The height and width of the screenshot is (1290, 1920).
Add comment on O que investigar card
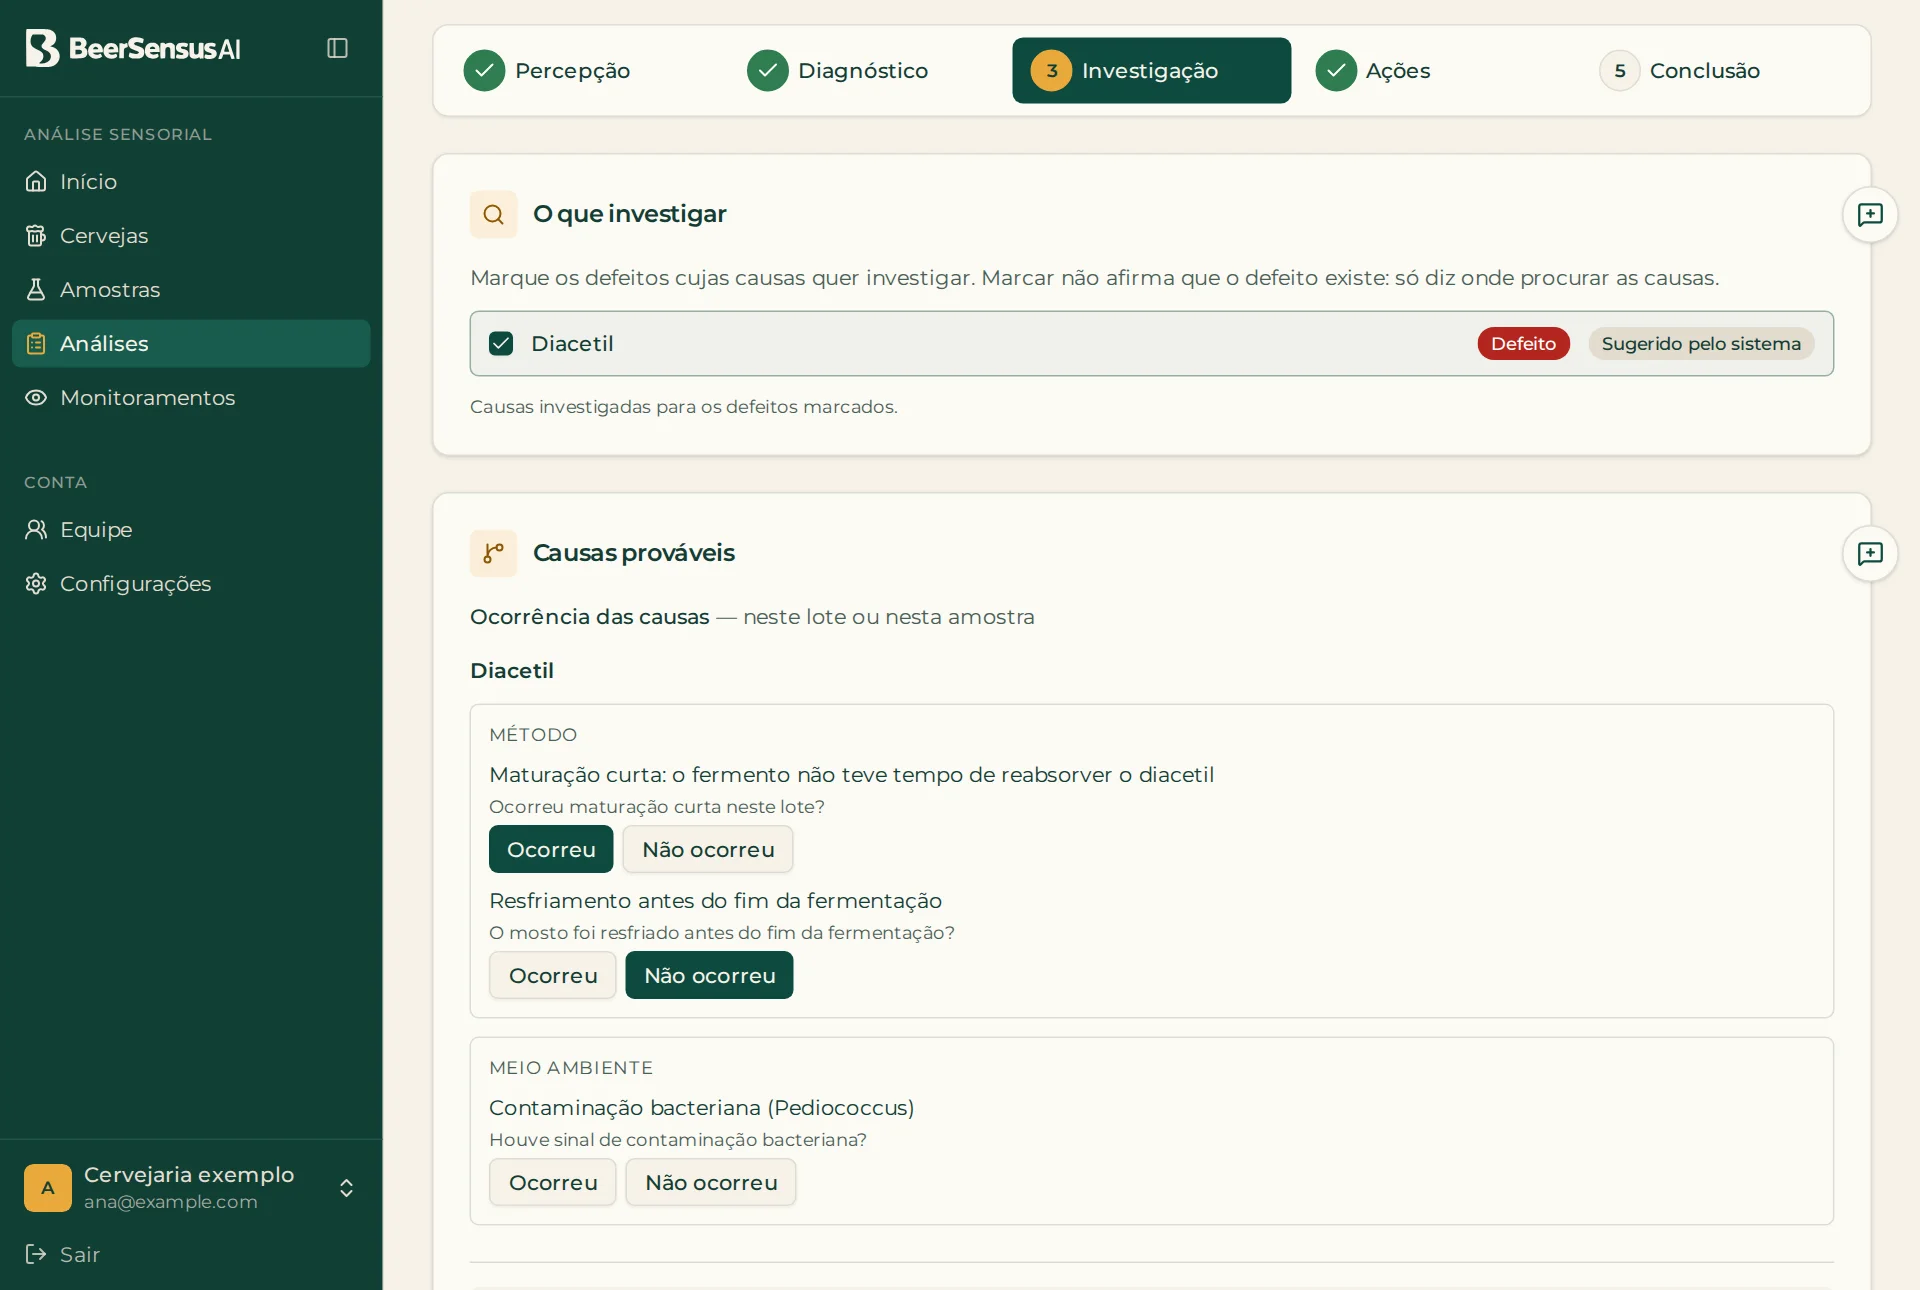tap(1870, 214)
